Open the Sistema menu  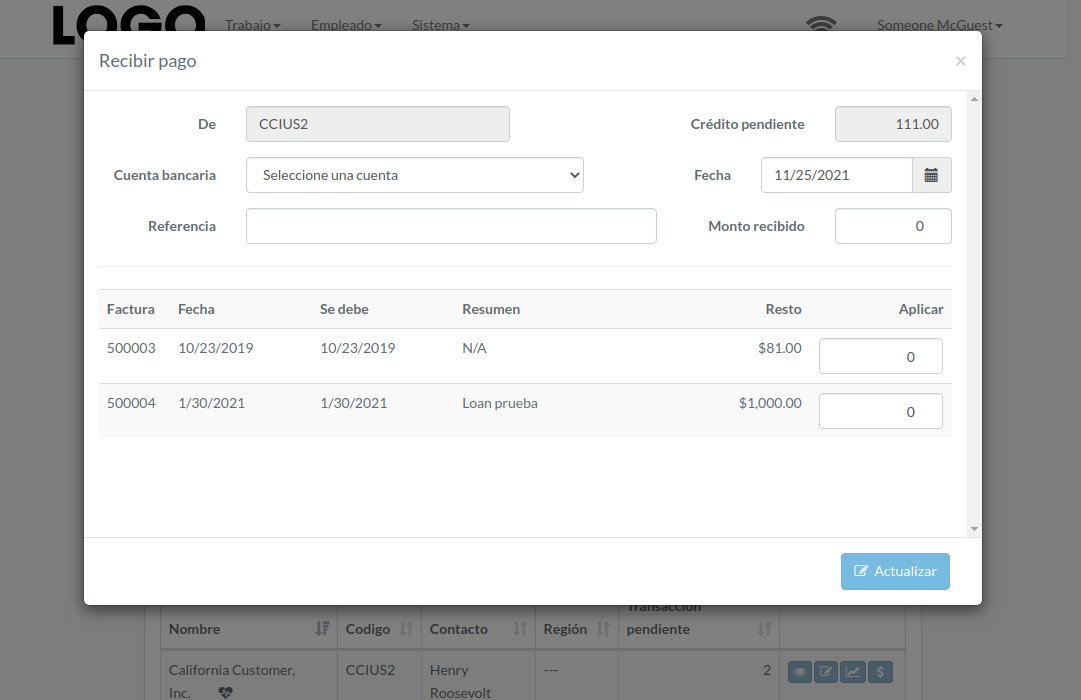coord(441,25)
